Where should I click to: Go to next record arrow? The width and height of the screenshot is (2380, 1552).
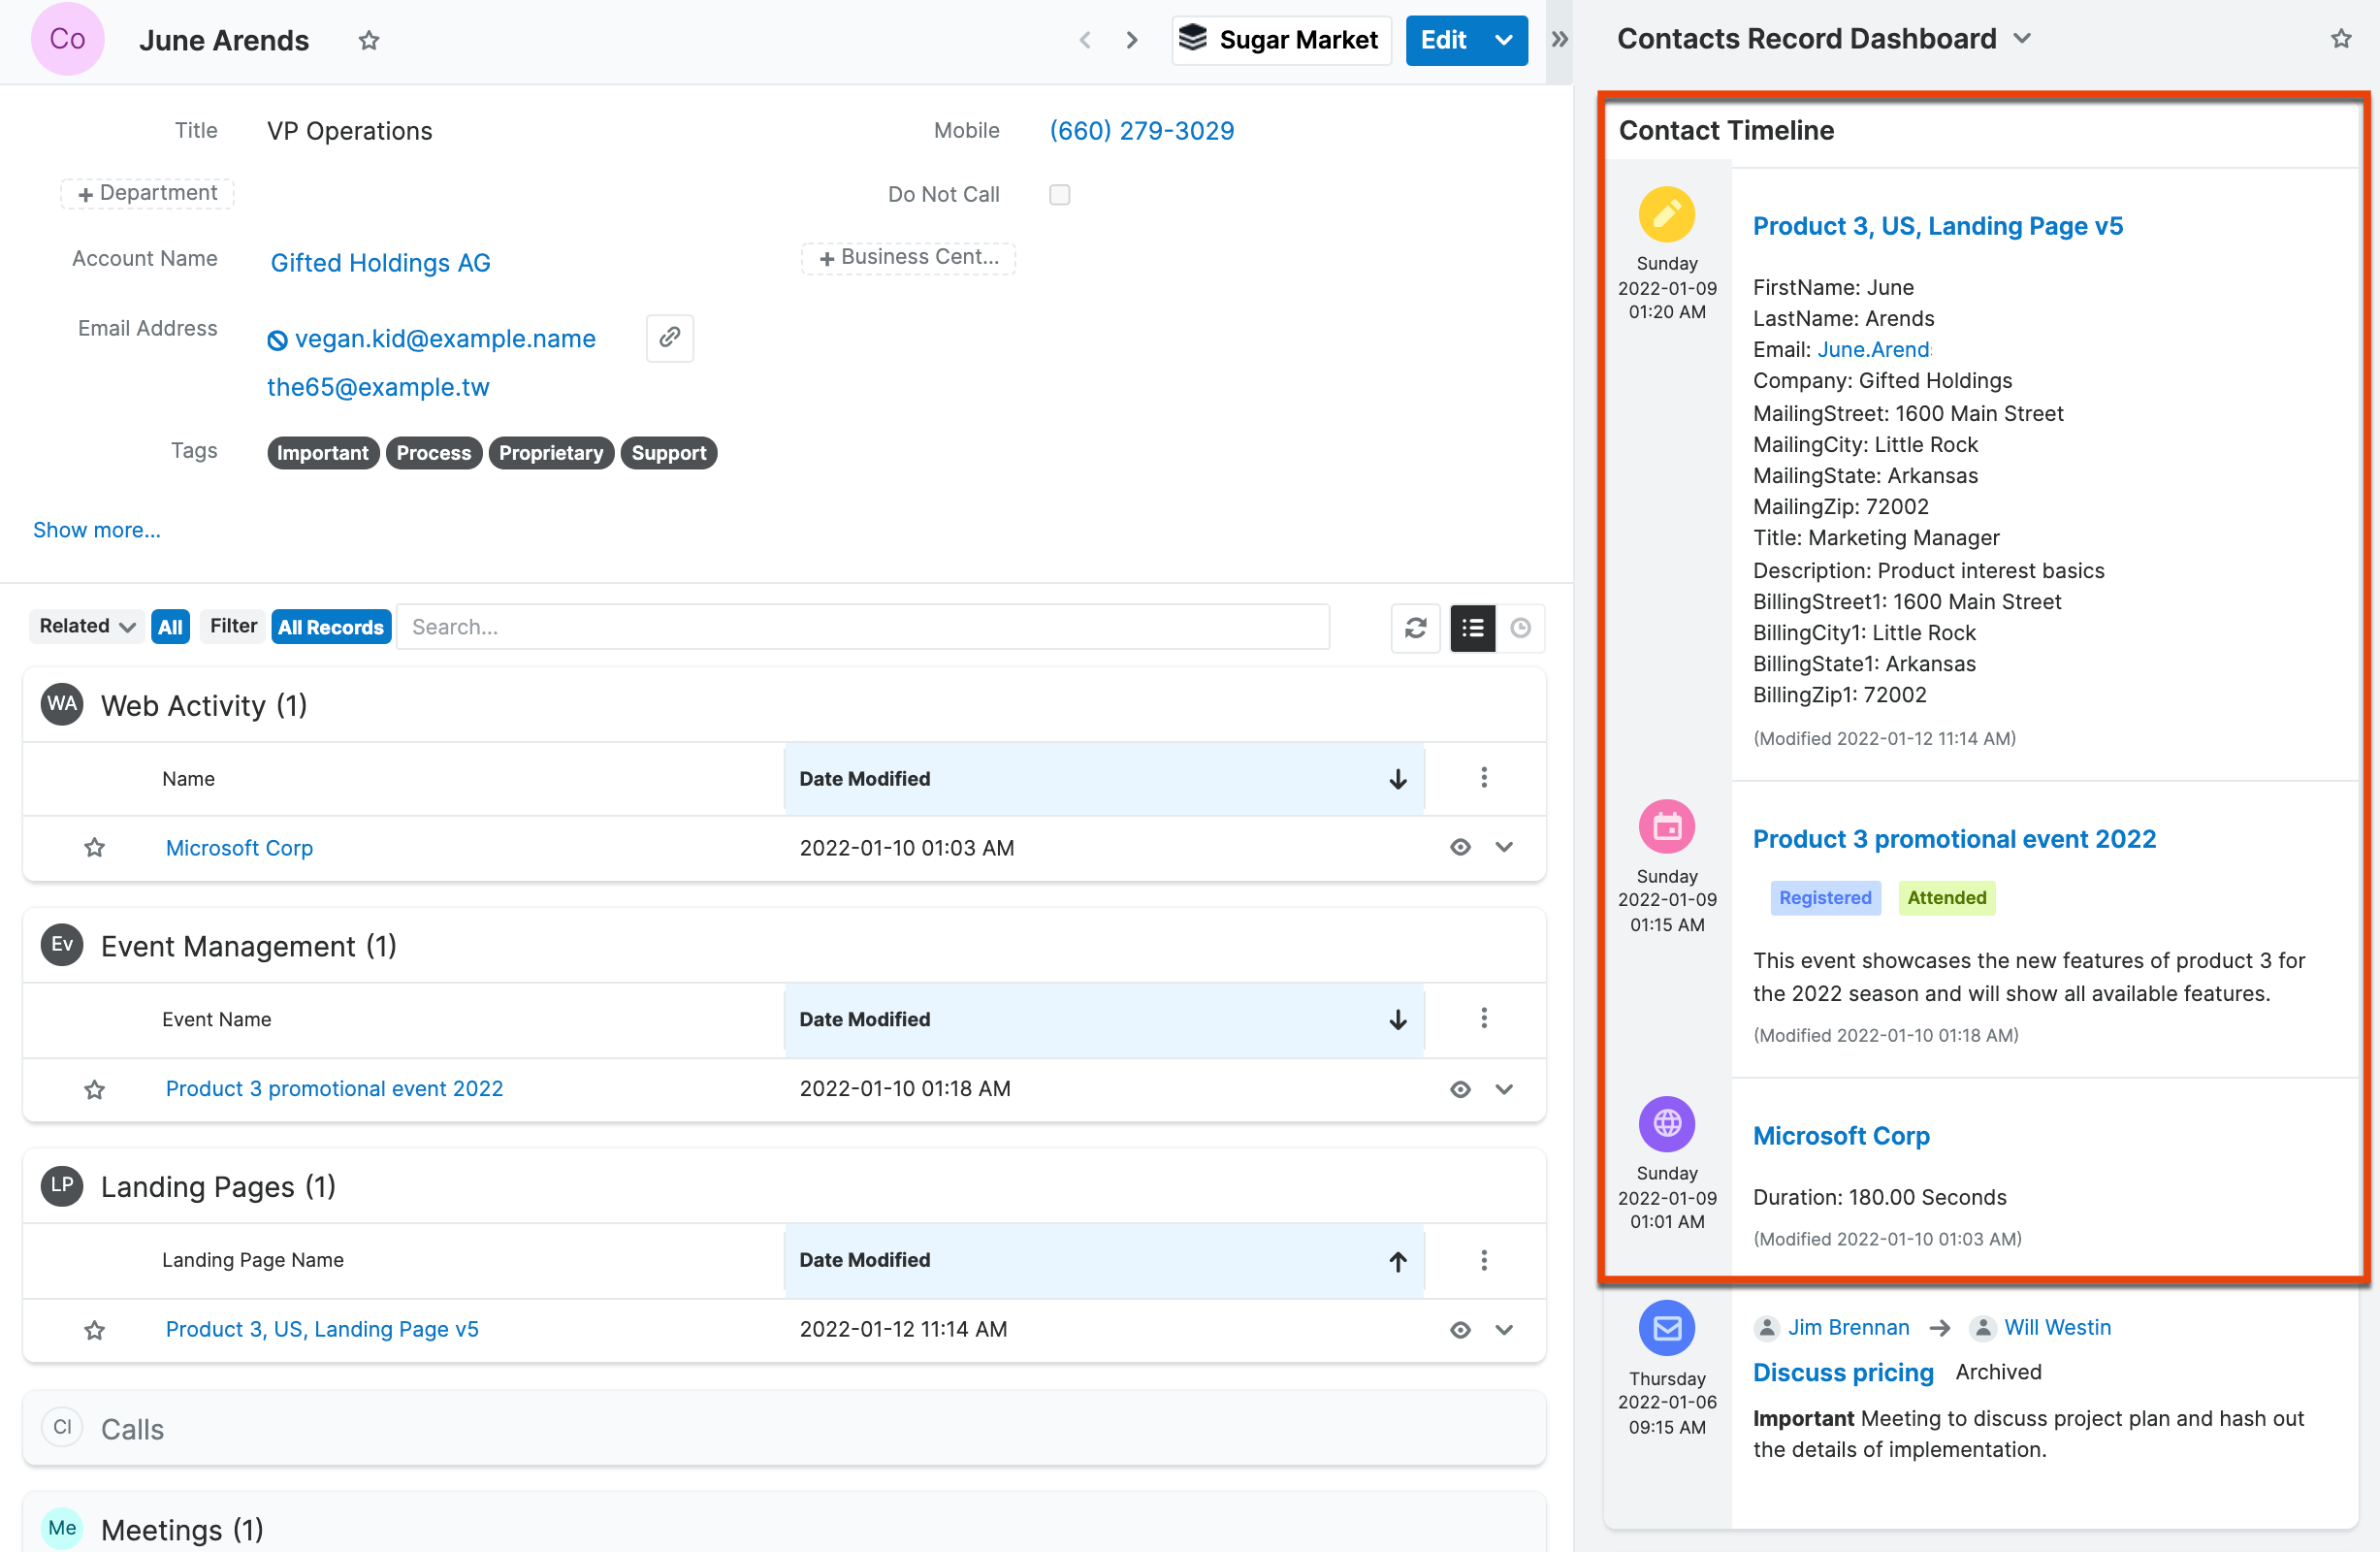tap(1131, 40)
